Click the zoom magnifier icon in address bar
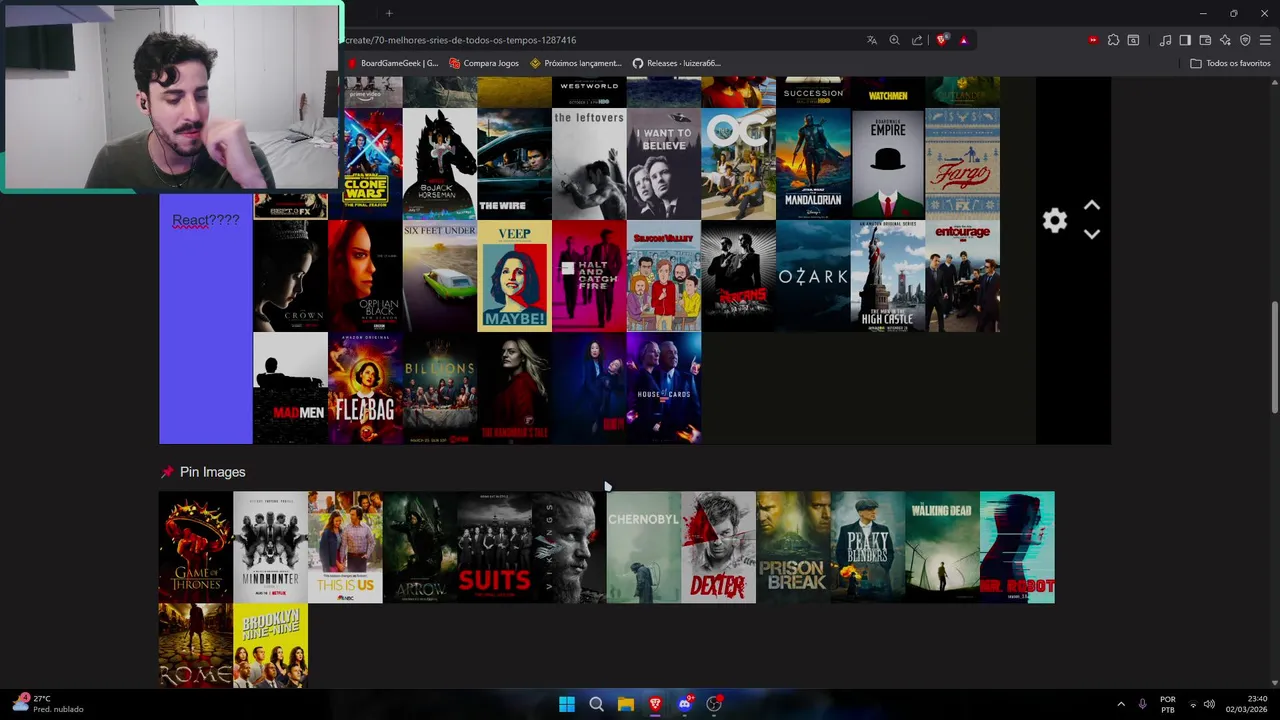The image size is (1280, 720). click(895, 40)
